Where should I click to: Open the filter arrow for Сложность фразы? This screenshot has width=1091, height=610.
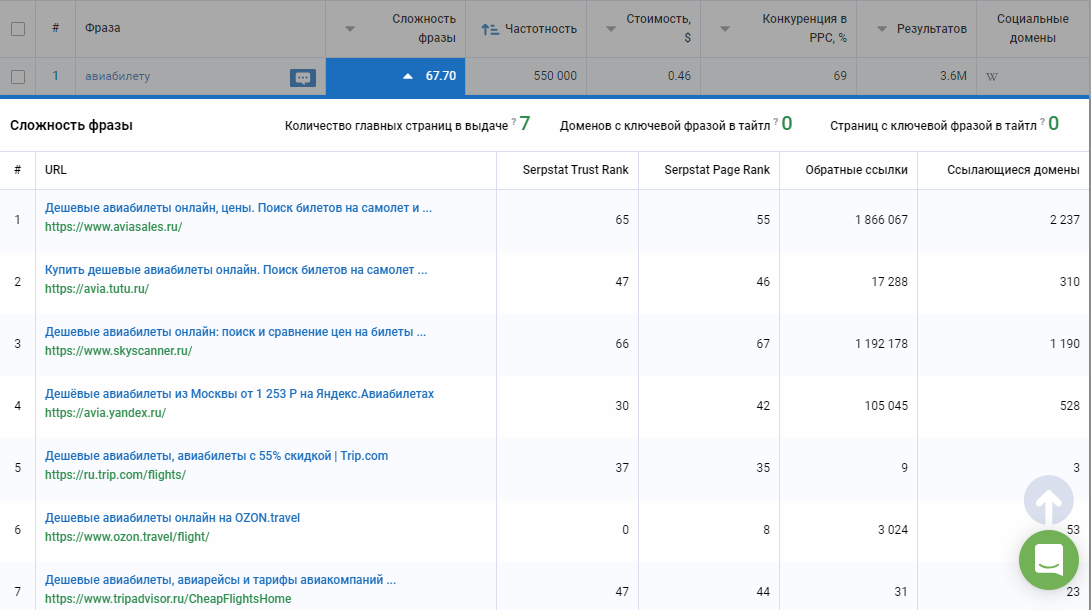click(x=350, y=29)
